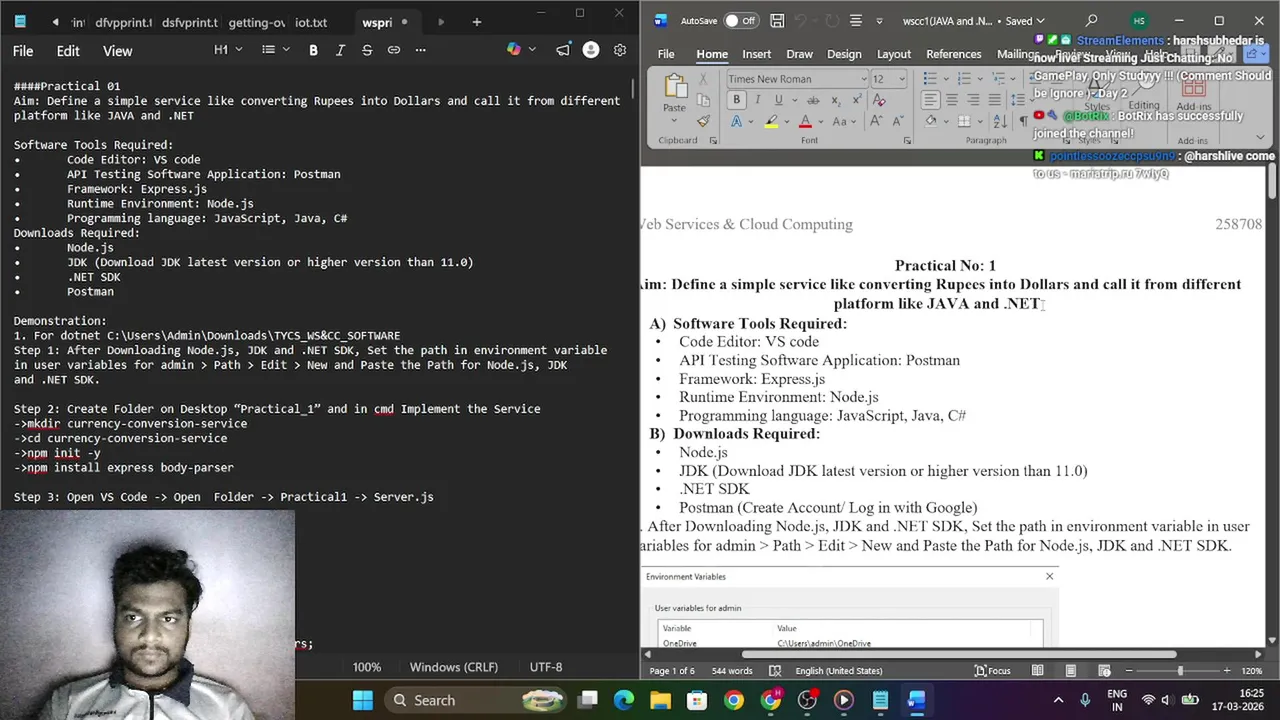
Task: Customize Quick Access Toolbar dropdown in Word
Action: click(879, 21)
